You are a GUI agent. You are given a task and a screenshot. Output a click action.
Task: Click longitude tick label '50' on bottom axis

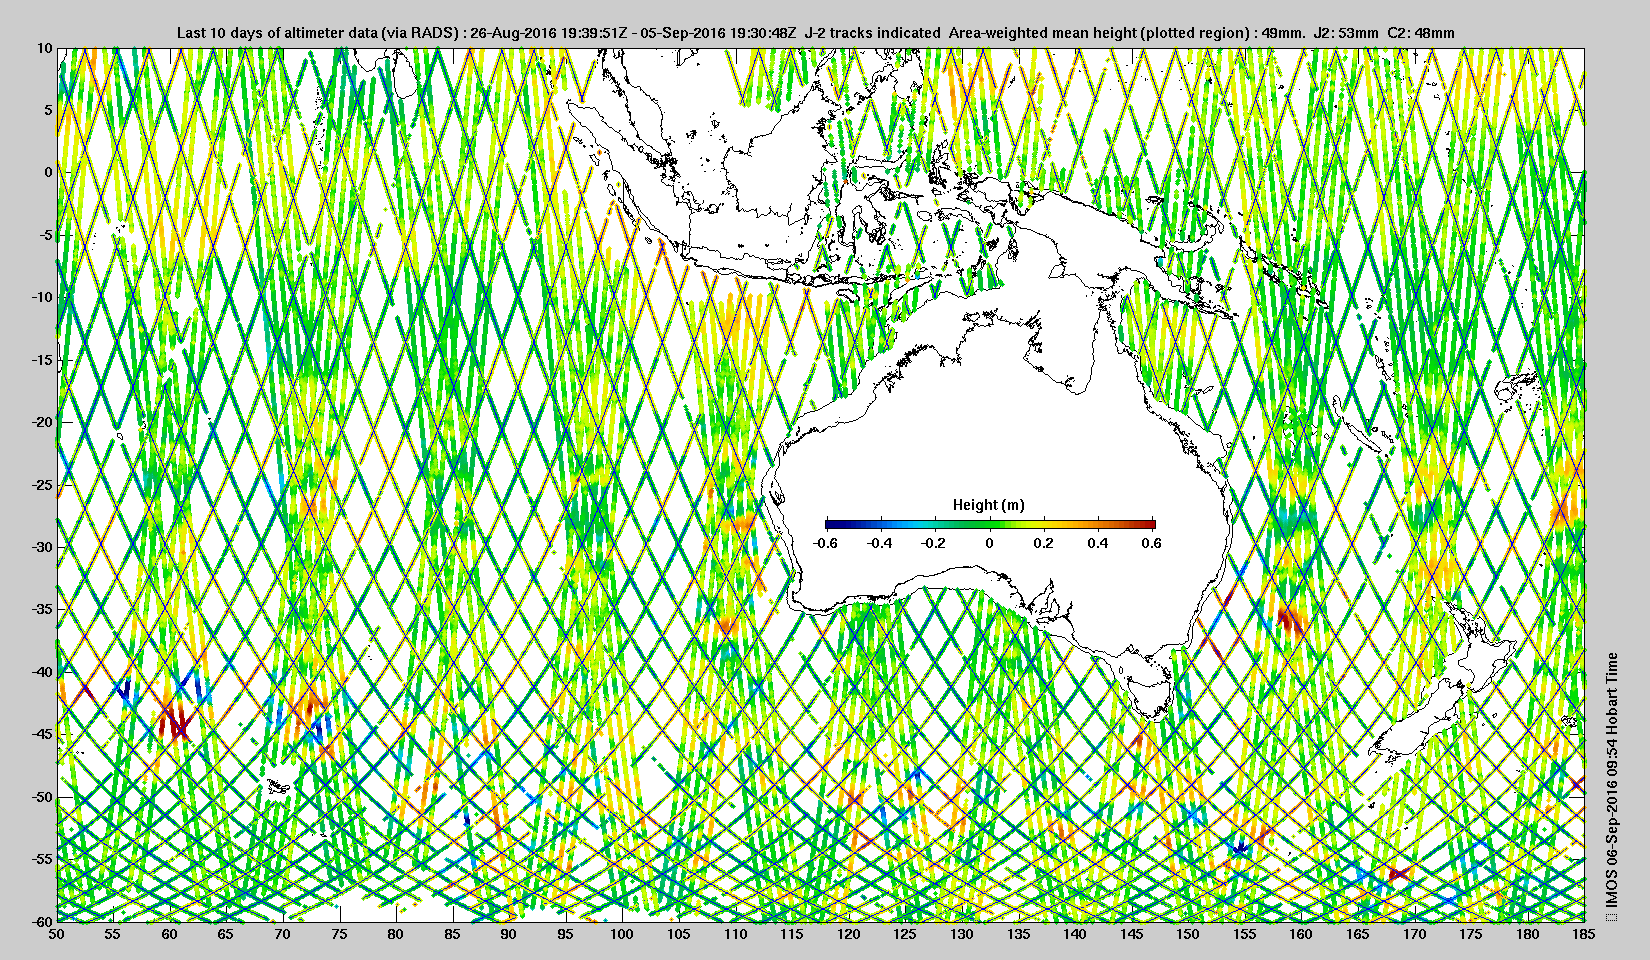pos(57,934)
